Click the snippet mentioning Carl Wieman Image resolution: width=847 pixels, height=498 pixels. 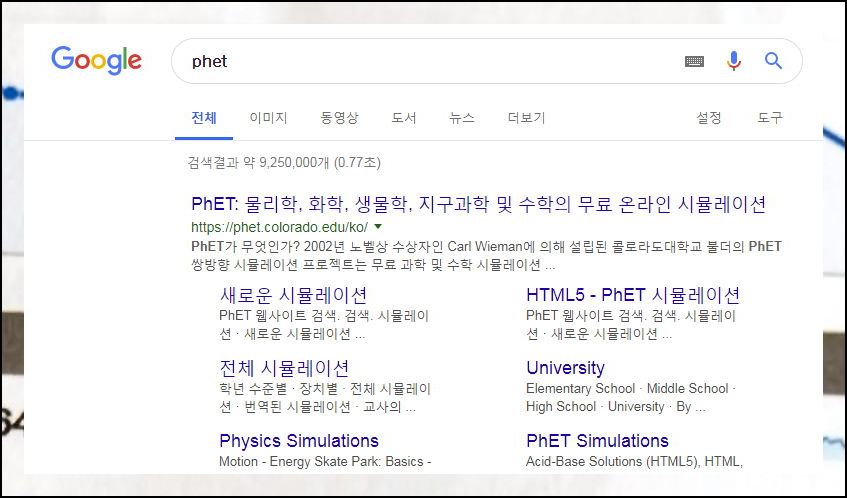[x=486, y=255]
